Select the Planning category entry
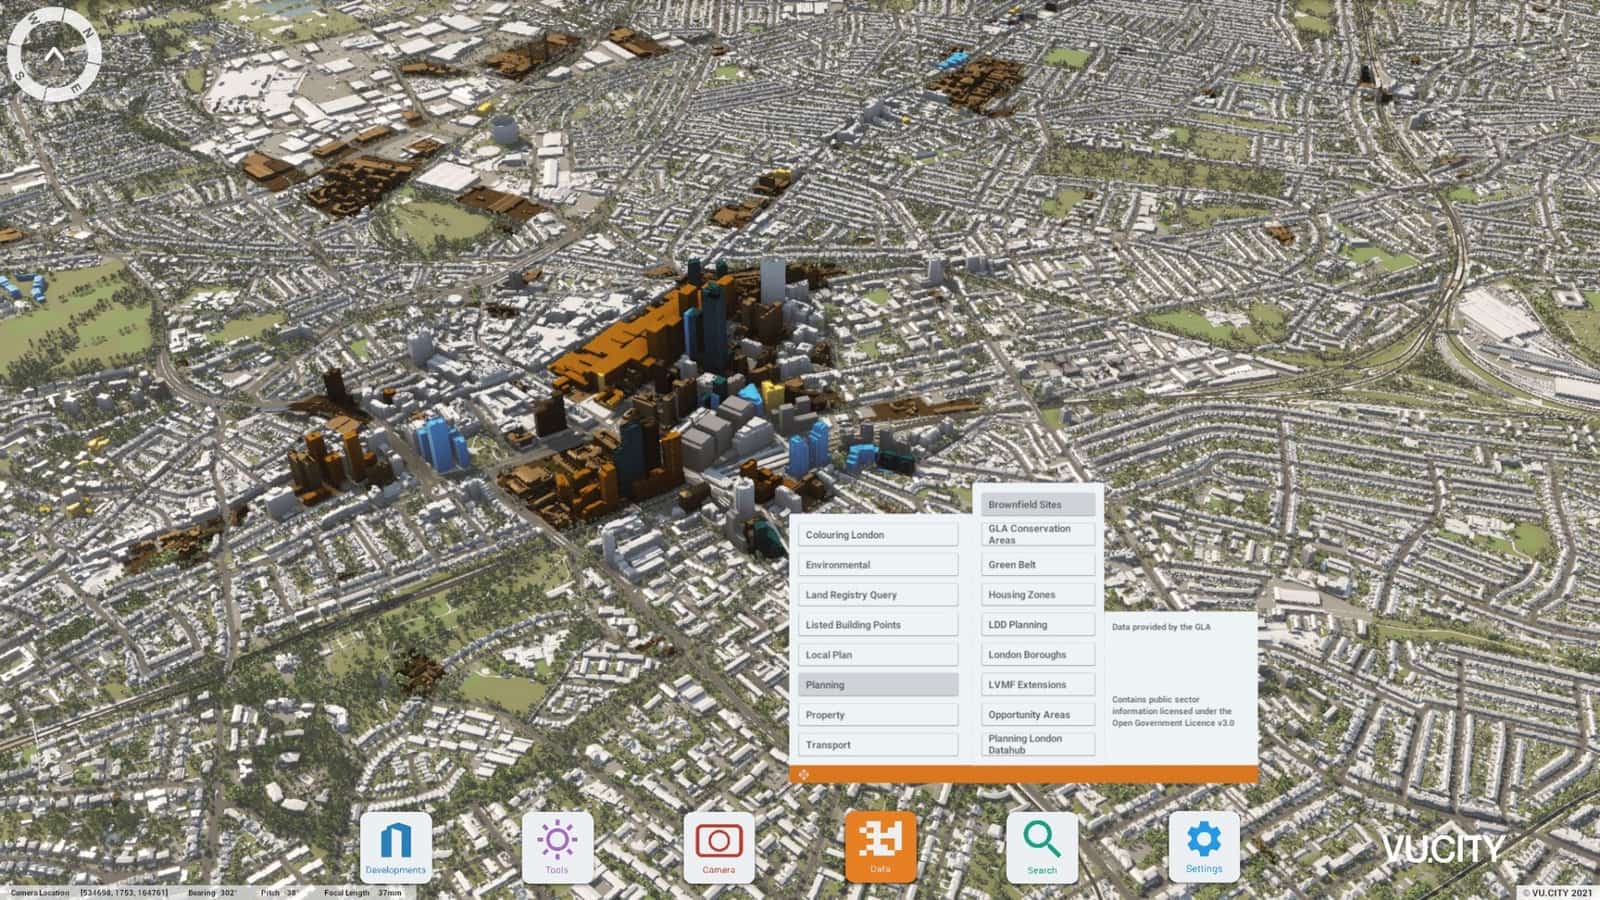This screenshot has height=900, width=1600. (x=877, y=684)
